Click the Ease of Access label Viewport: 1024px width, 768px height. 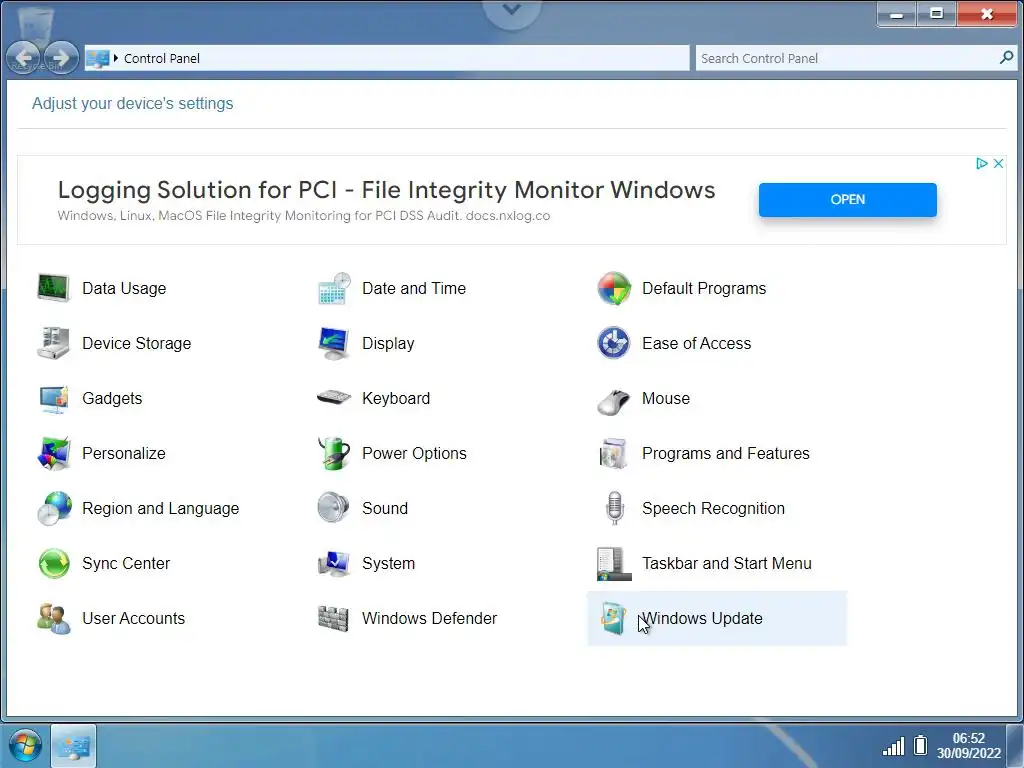coord(696,343)
